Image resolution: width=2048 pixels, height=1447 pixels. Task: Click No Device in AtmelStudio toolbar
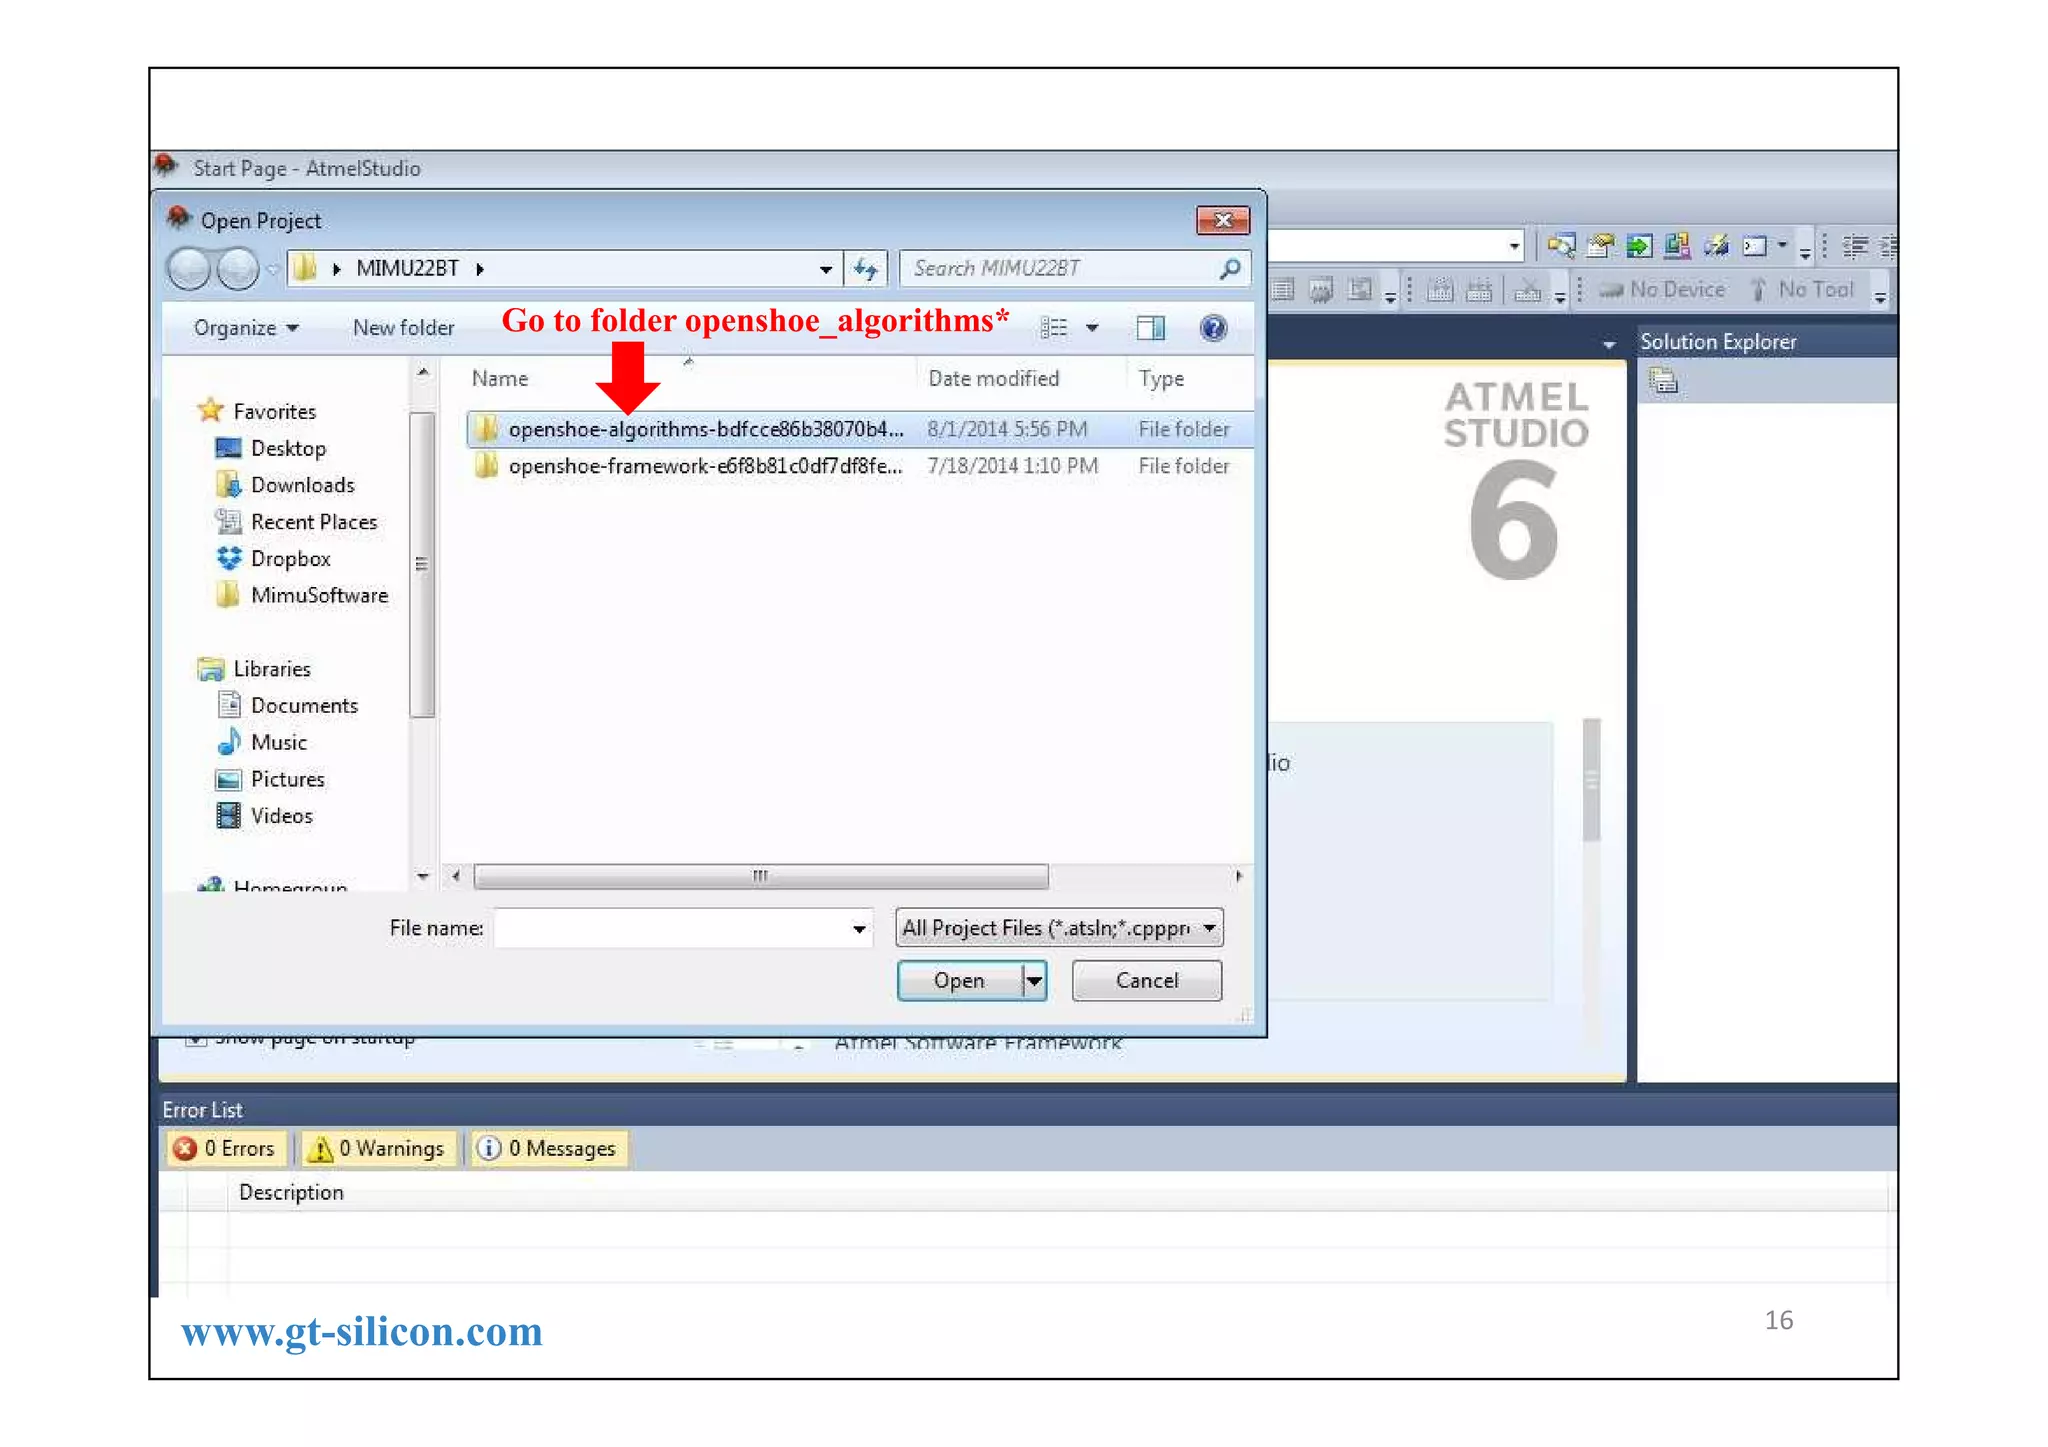[x=1664, y=290]
